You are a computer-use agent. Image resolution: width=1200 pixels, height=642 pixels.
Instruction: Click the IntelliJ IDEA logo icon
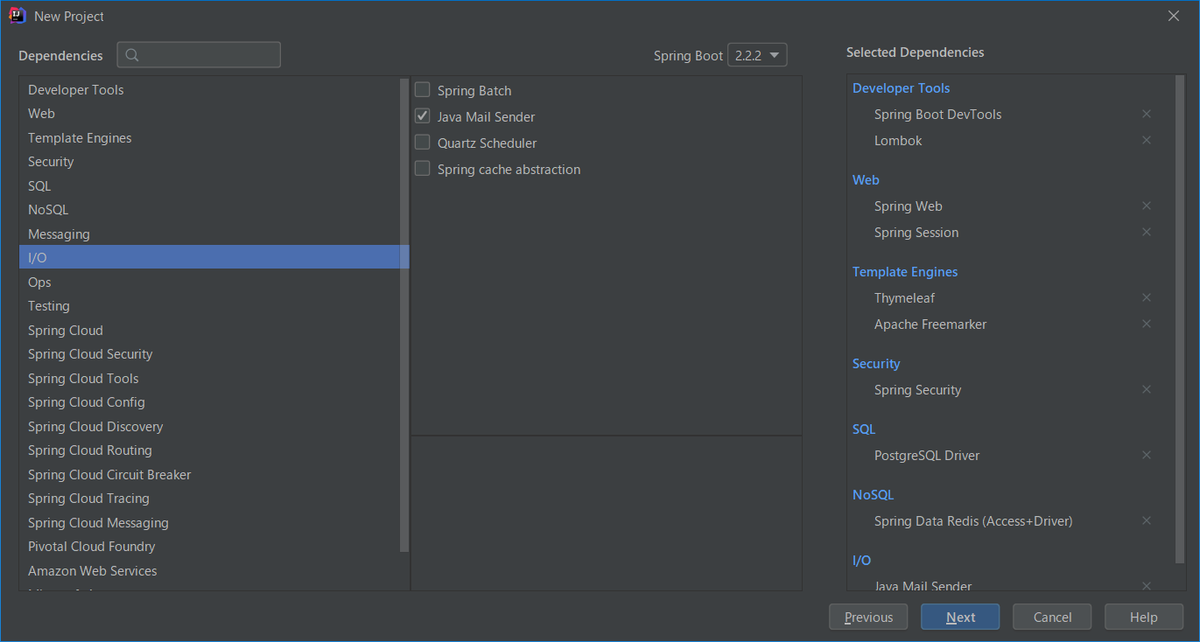click(17, 16)
